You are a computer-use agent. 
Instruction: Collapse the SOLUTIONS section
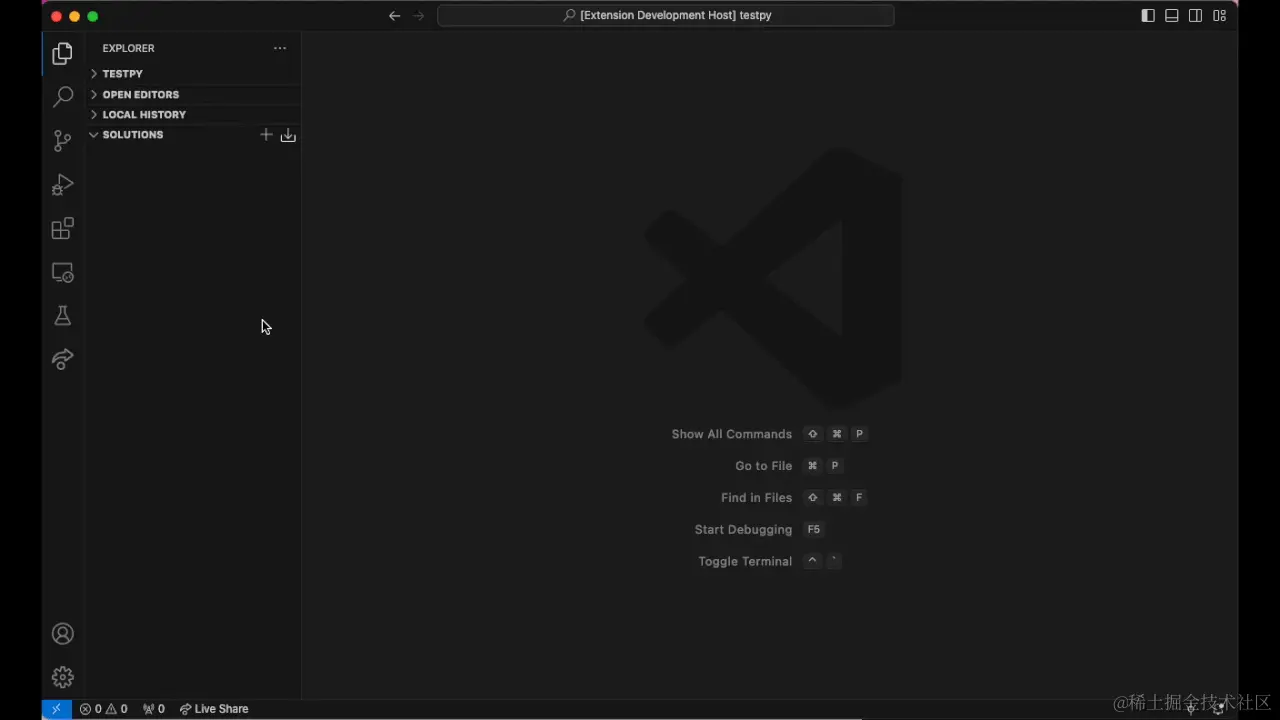click(x=132, y=134)
